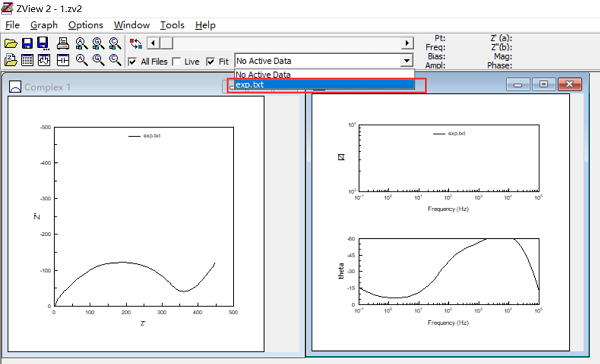Screen dimensions: 600x364
Task: Open the data files folder icon with Z
Action: tap(11, 60)
